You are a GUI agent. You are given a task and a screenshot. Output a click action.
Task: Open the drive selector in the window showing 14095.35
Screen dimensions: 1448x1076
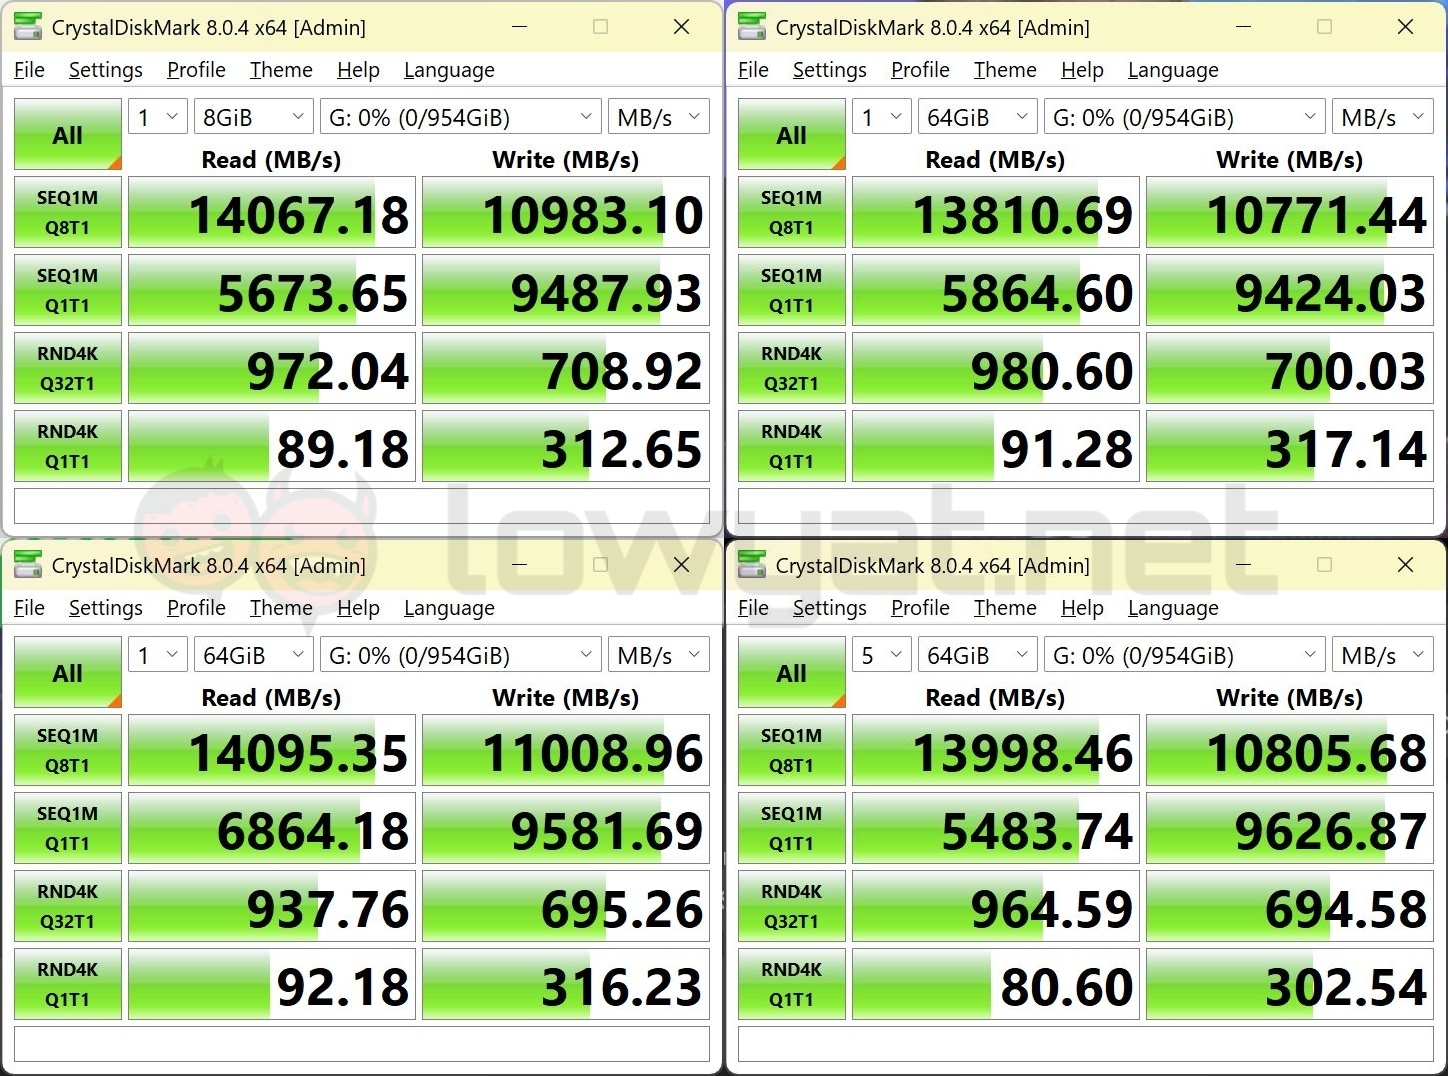pos(460,655)
